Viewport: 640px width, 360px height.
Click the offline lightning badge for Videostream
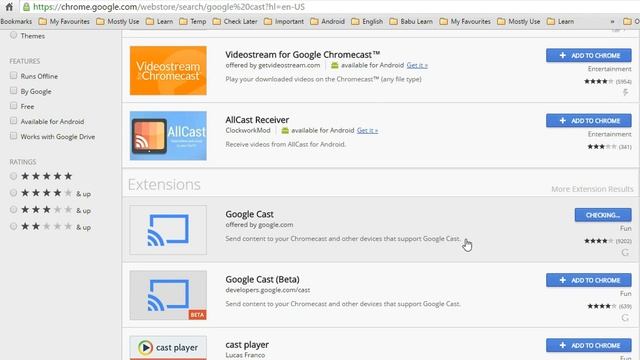click(626, 93)
